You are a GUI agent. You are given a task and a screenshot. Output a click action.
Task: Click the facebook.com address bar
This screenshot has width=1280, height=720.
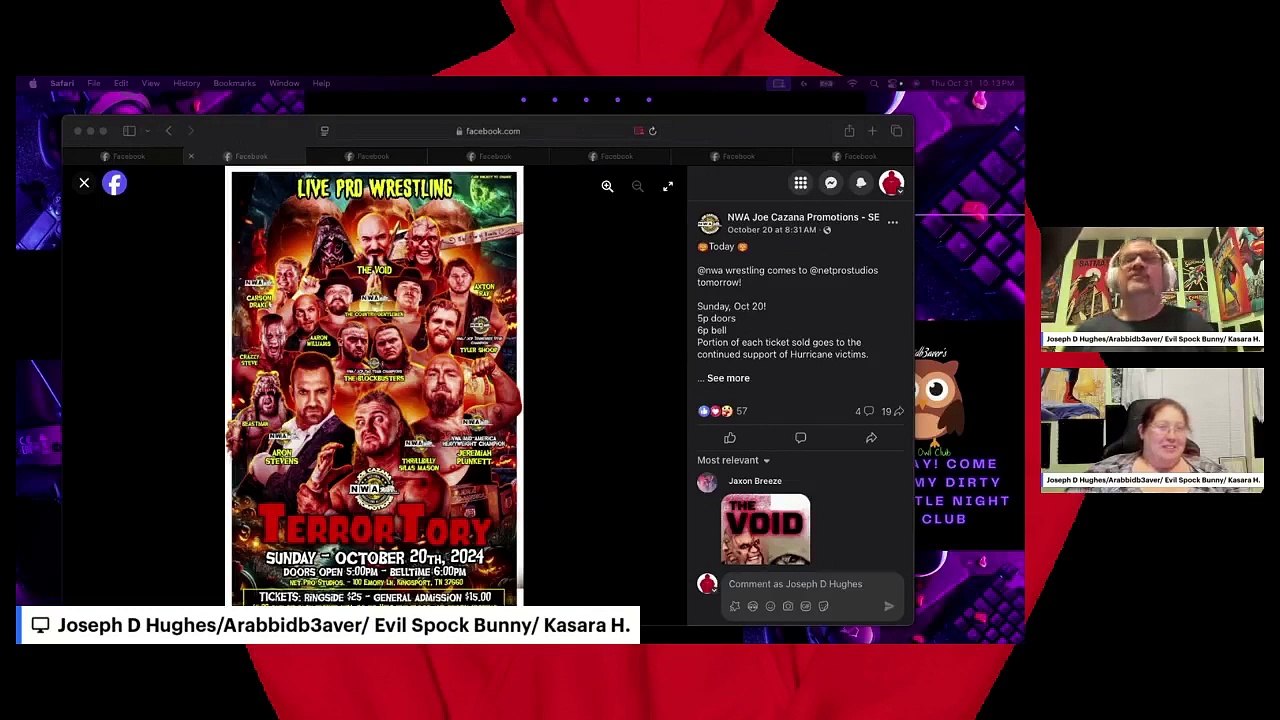(487, 131)
